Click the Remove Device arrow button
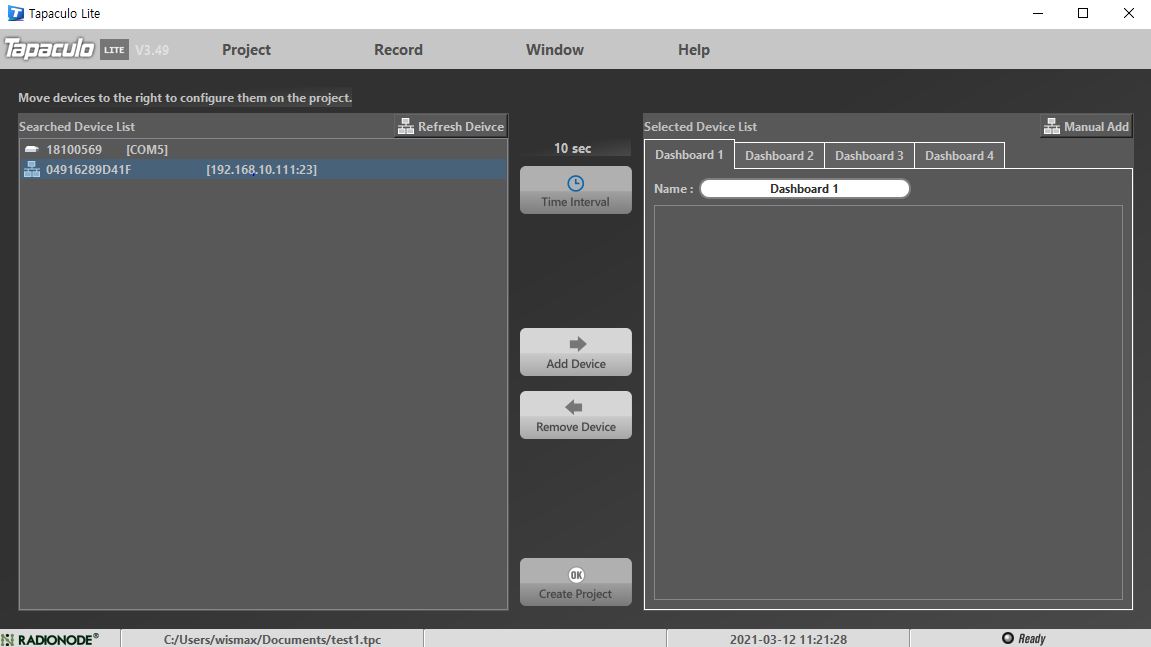Image resolution: width=1151 pixels, height=647 pixels. click(x=576, y=415)
